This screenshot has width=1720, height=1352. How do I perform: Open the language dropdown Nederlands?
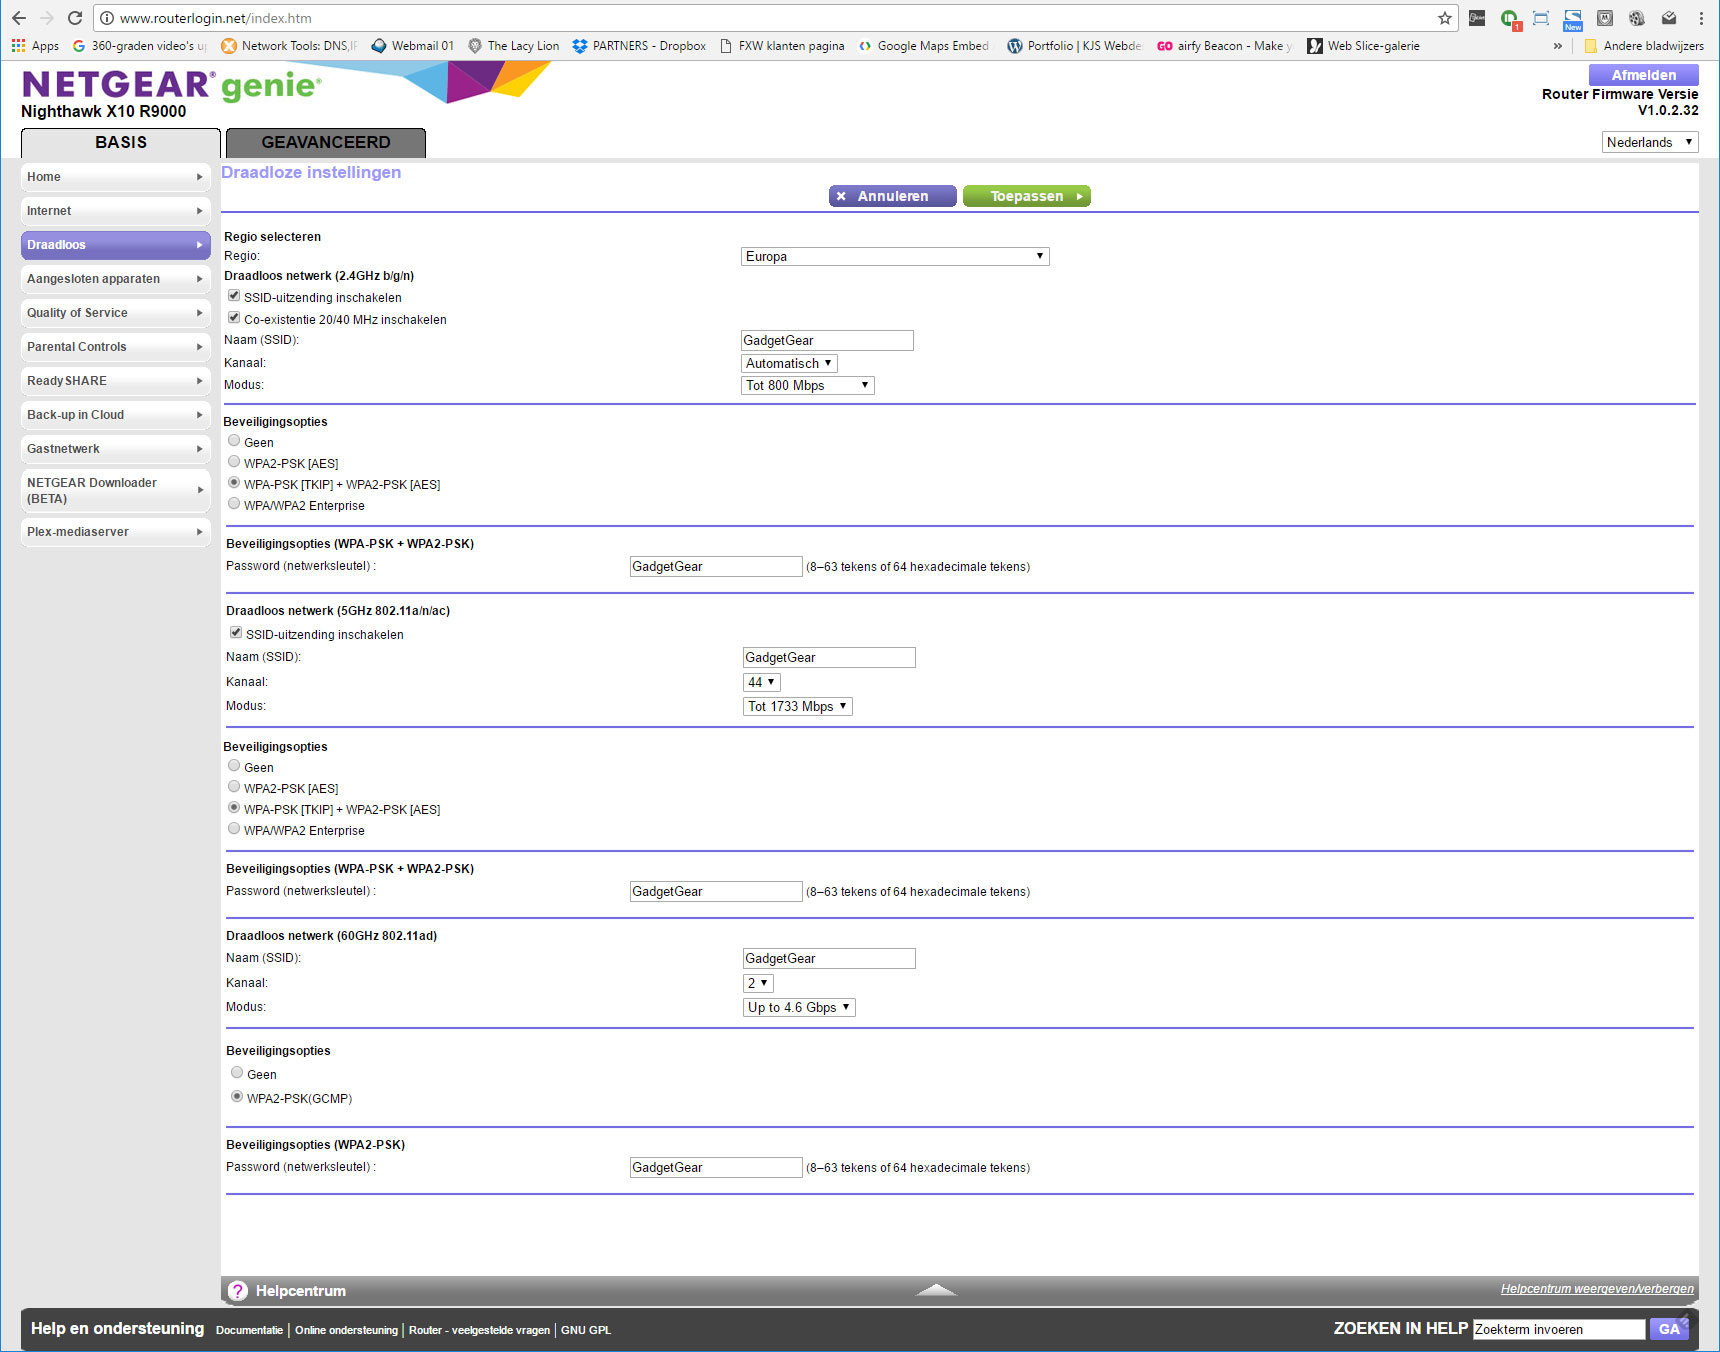coord(1650,142)
